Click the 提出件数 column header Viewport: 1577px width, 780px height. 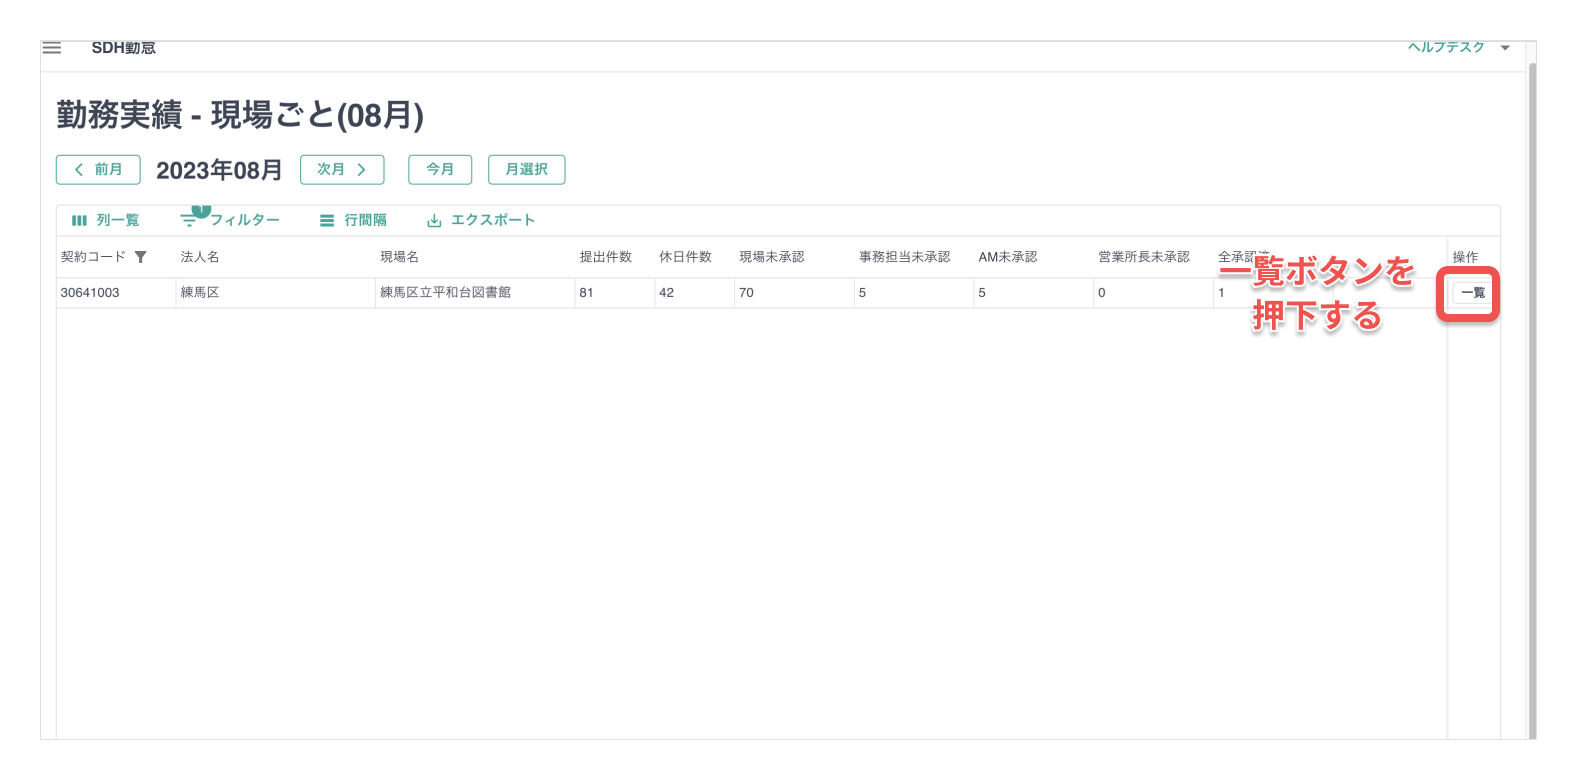tap(606, 257)
